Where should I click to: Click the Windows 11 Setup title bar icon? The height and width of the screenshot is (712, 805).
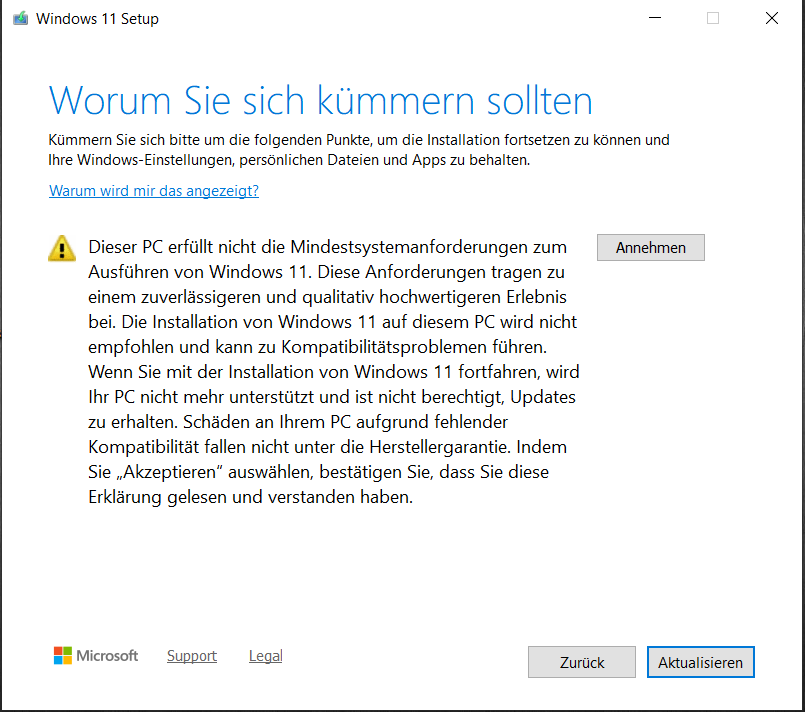pos(21,18)
